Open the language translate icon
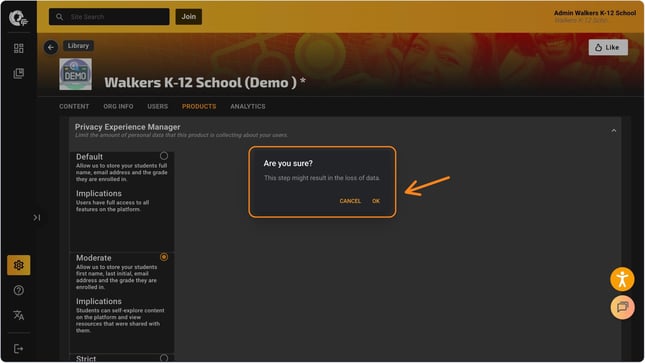Screen dimensions: 645x363 pos(19,315)
